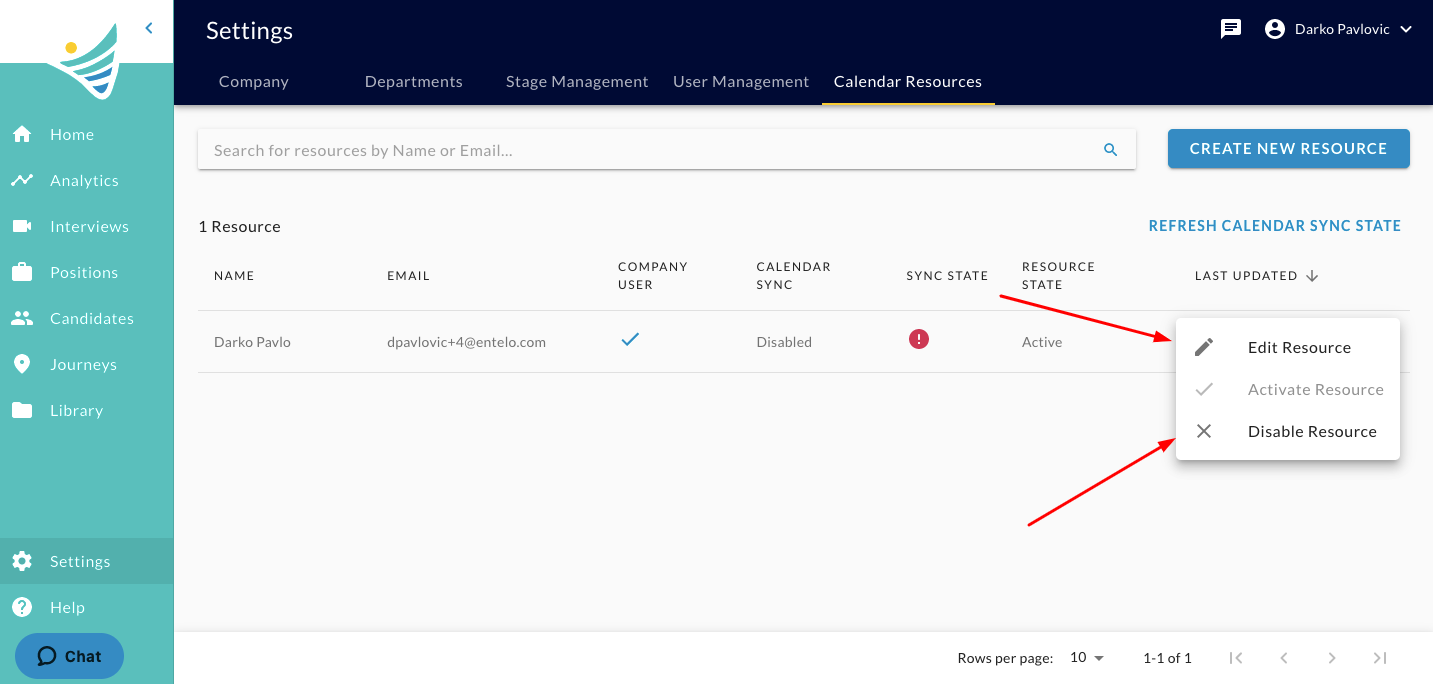Image resolution: width=1433 pixels, height=684 pixels.
Task: Click the Email column header
Action: 408,276
